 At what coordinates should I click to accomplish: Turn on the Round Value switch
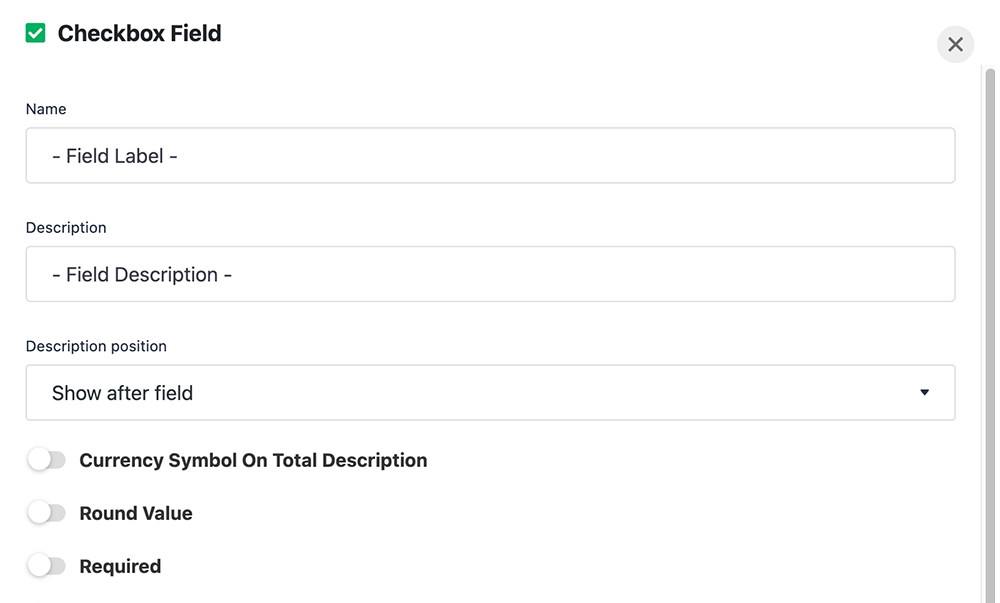pyautogui.click(x=47, y=512)
